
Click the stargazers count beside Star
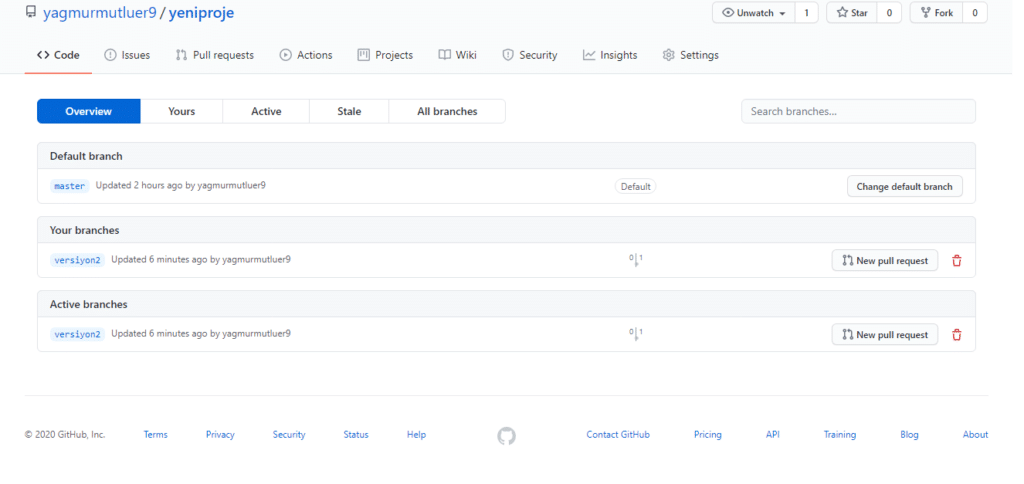pos(889,13)
